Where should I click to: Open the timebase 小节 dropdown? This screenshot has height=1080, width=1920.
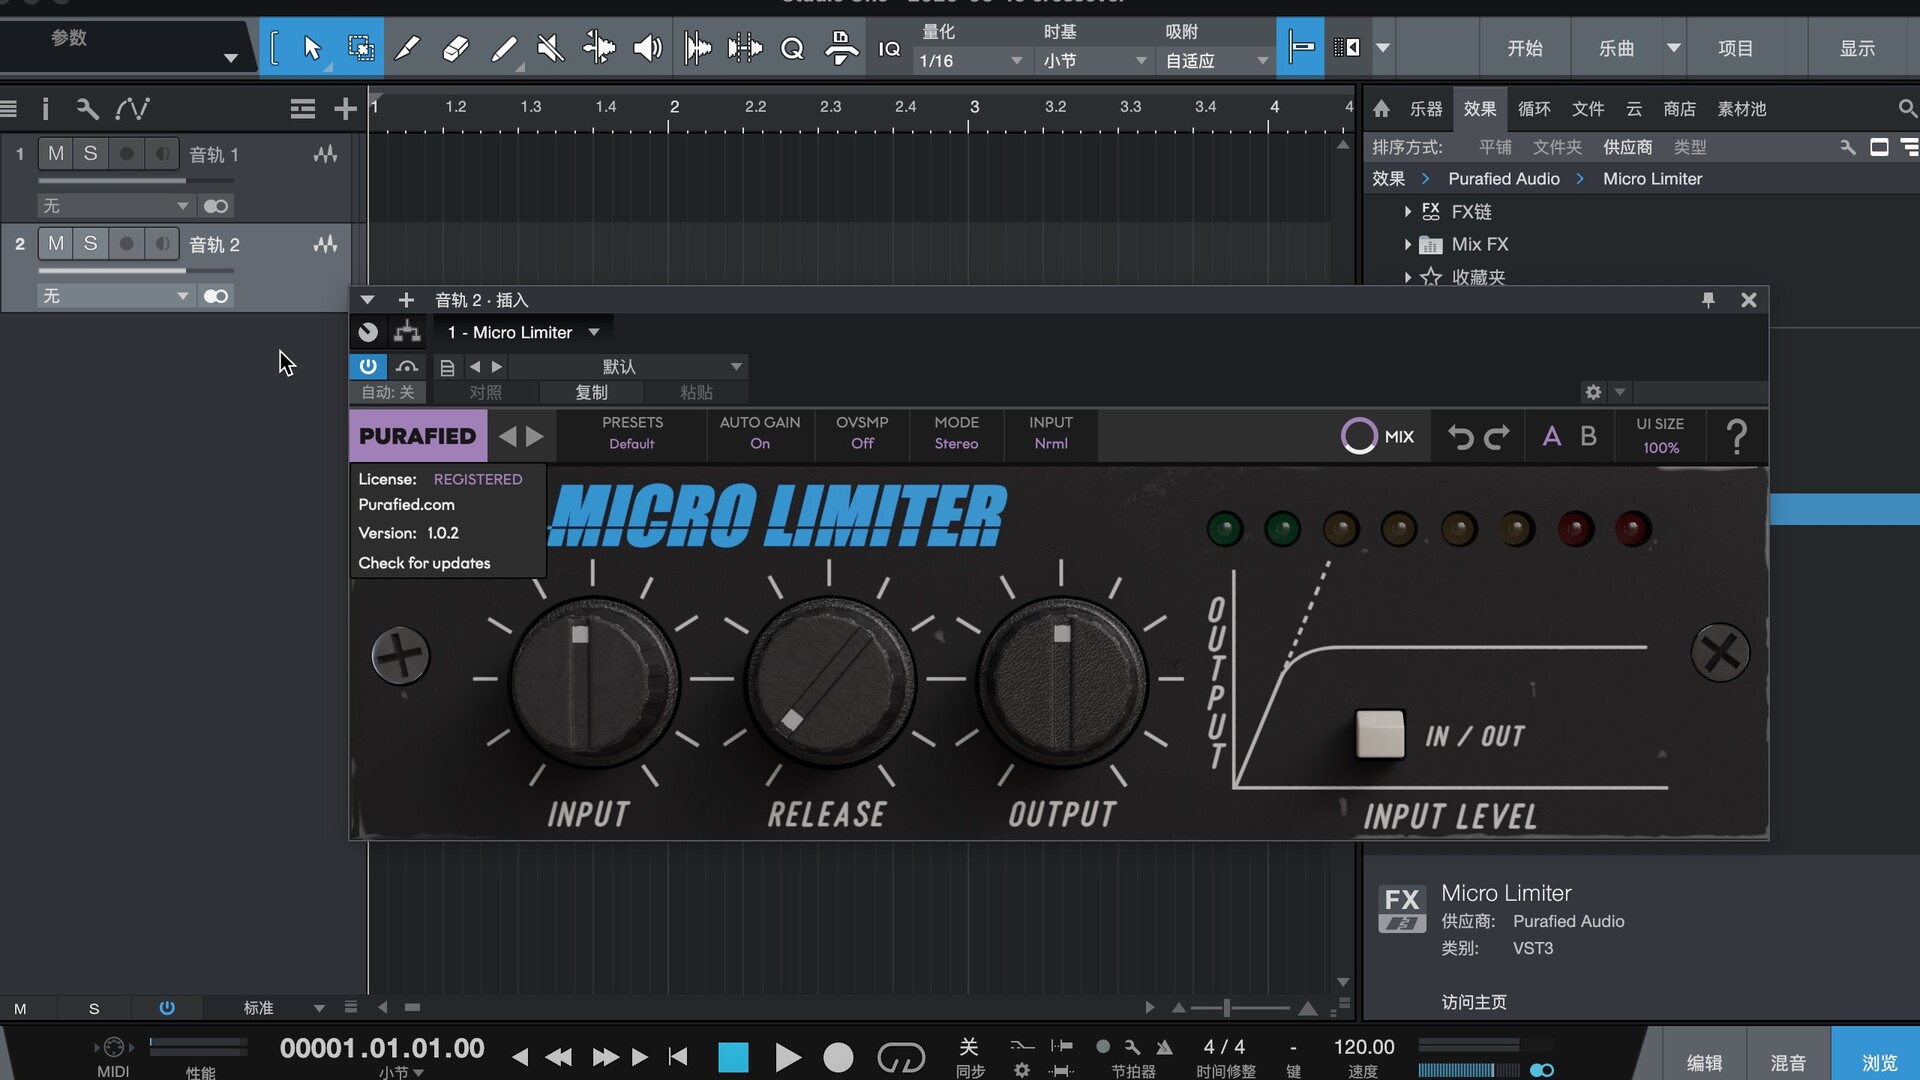tap(1094, 61)
